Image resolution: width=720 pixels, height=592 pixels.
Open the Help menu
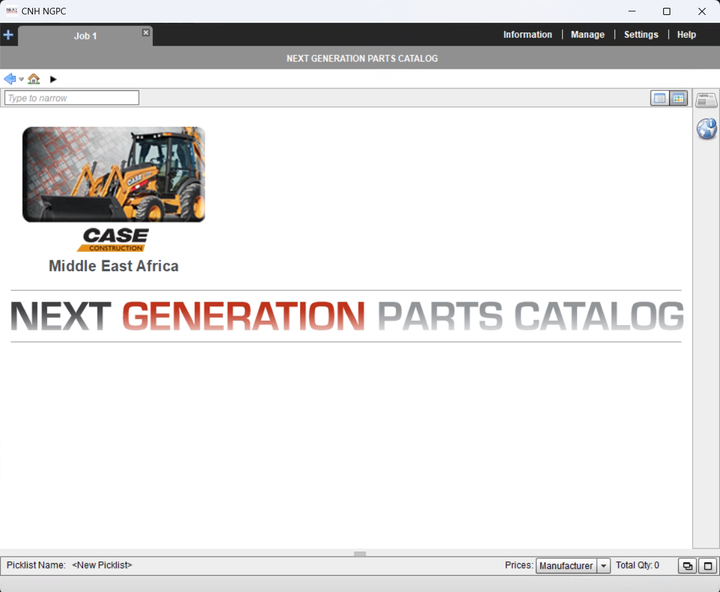tap(686, 34)
